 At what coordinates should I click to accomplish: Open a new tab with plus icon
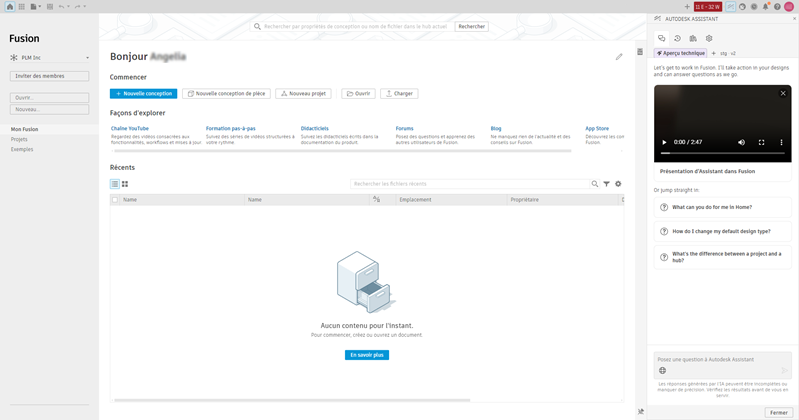point(687,7)
